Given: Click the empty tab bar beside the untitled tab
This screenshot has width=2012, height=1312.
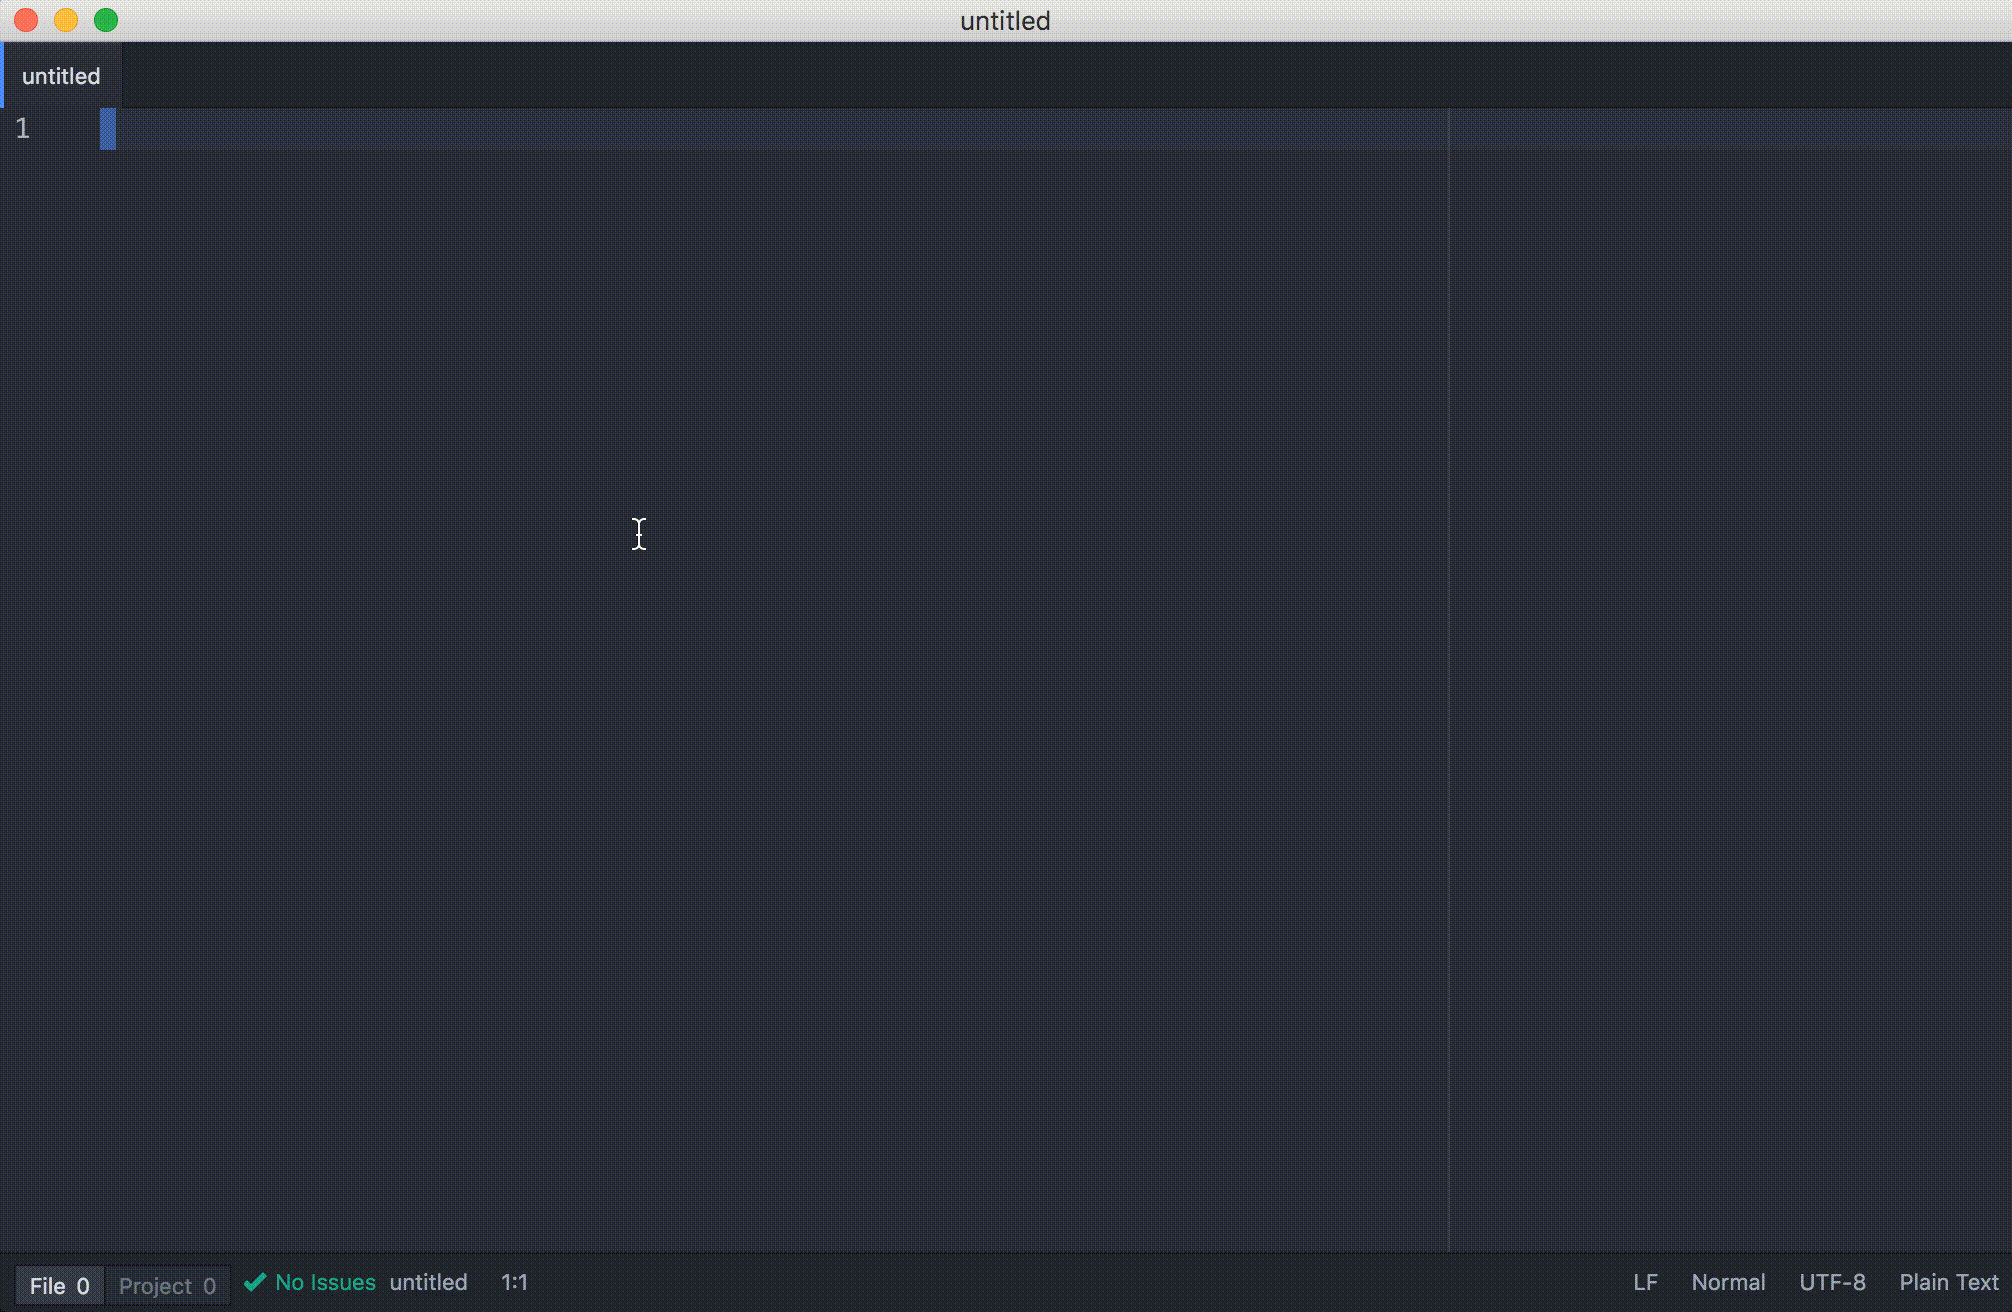Looking at the screenshot, I should (x=1000, y=76).
